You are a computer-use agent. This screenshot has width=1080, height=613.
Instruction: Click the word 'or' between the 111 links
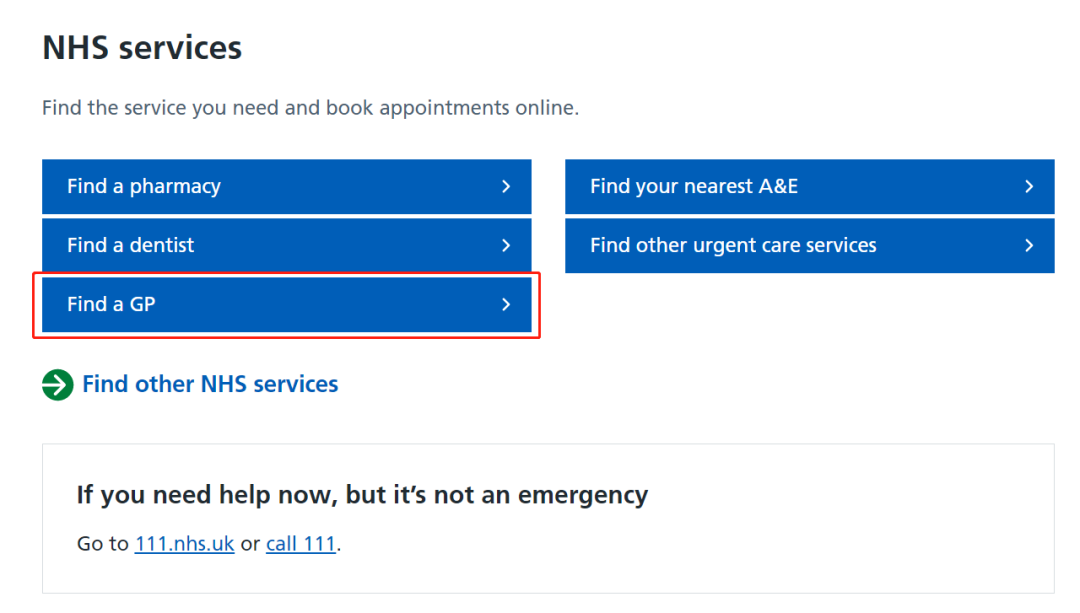[250, 545]
